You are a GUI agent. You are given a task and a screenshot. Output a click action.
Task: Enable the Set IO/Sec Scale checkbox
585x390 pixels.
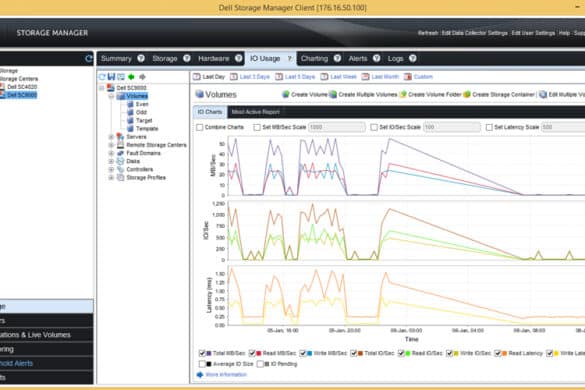coord(374,127)
